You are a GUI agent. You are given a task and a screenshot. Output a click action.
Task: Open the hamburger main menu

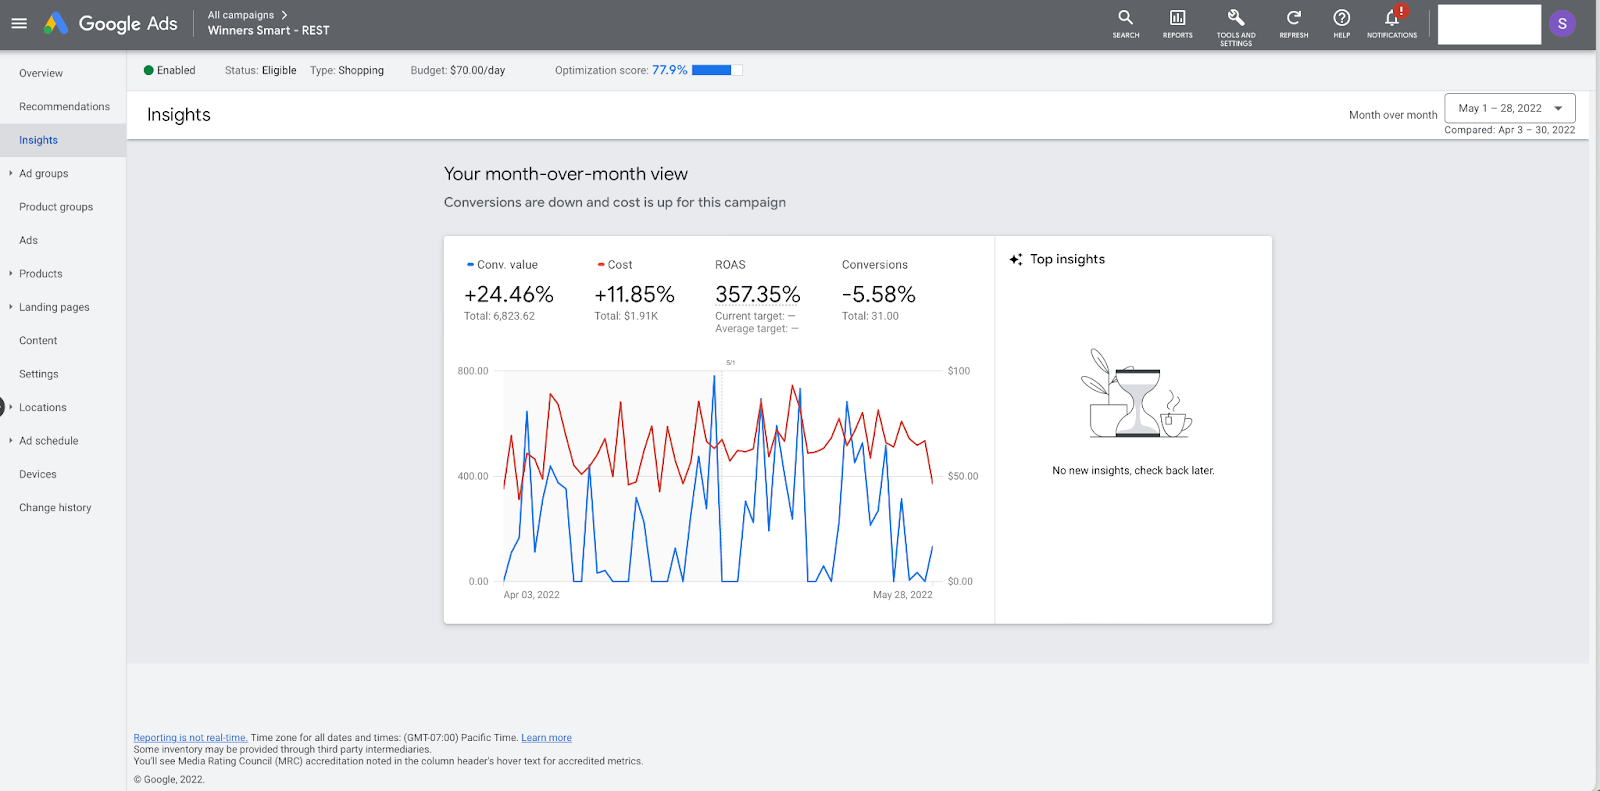[19, 23]
